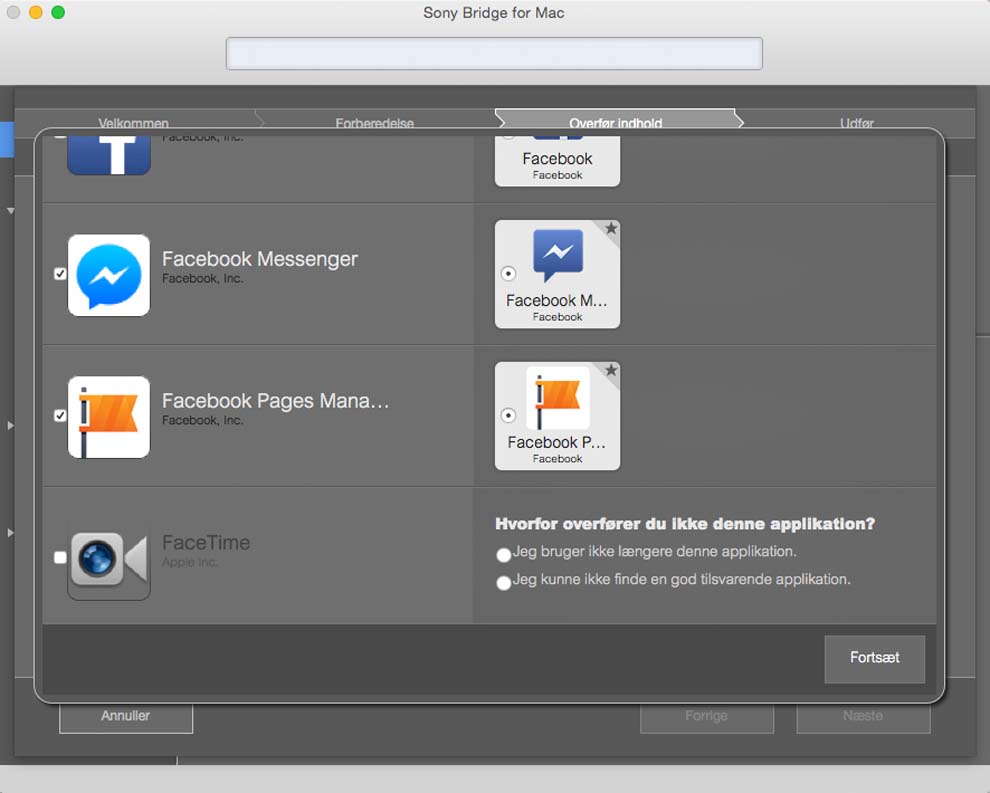Image resolution: width=990 pixels, height=793 pixels.
Task: Check the FaceTime checkbox
Action: tap(60, 557)
